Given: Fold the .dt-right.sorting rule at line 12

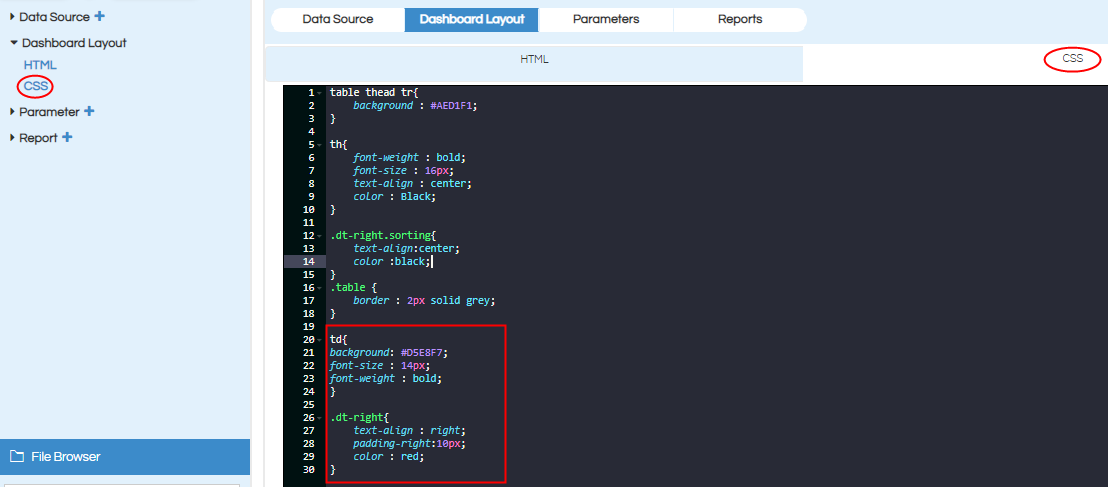Looking at the screenshot, I should 320,235.
